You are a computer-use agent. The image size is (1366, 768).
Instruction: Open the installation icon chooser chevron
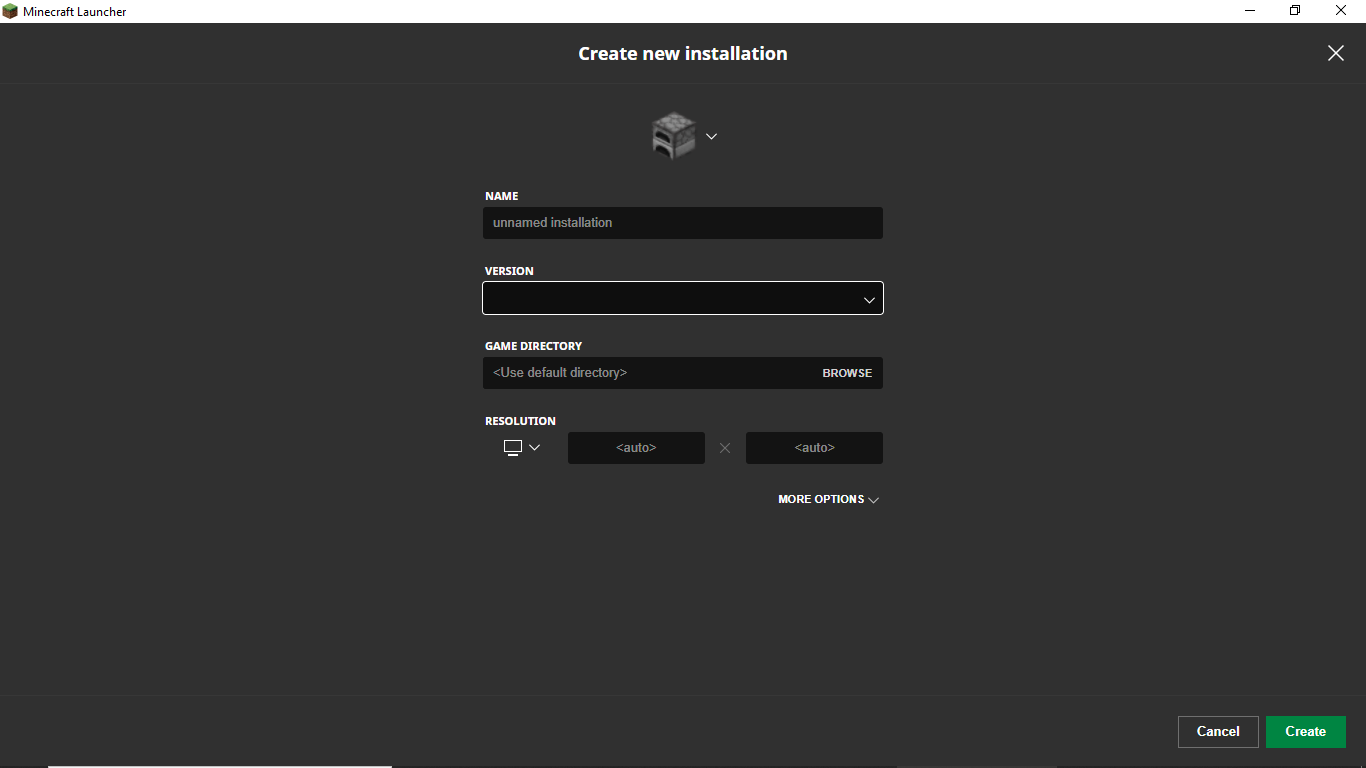(711, 136)
